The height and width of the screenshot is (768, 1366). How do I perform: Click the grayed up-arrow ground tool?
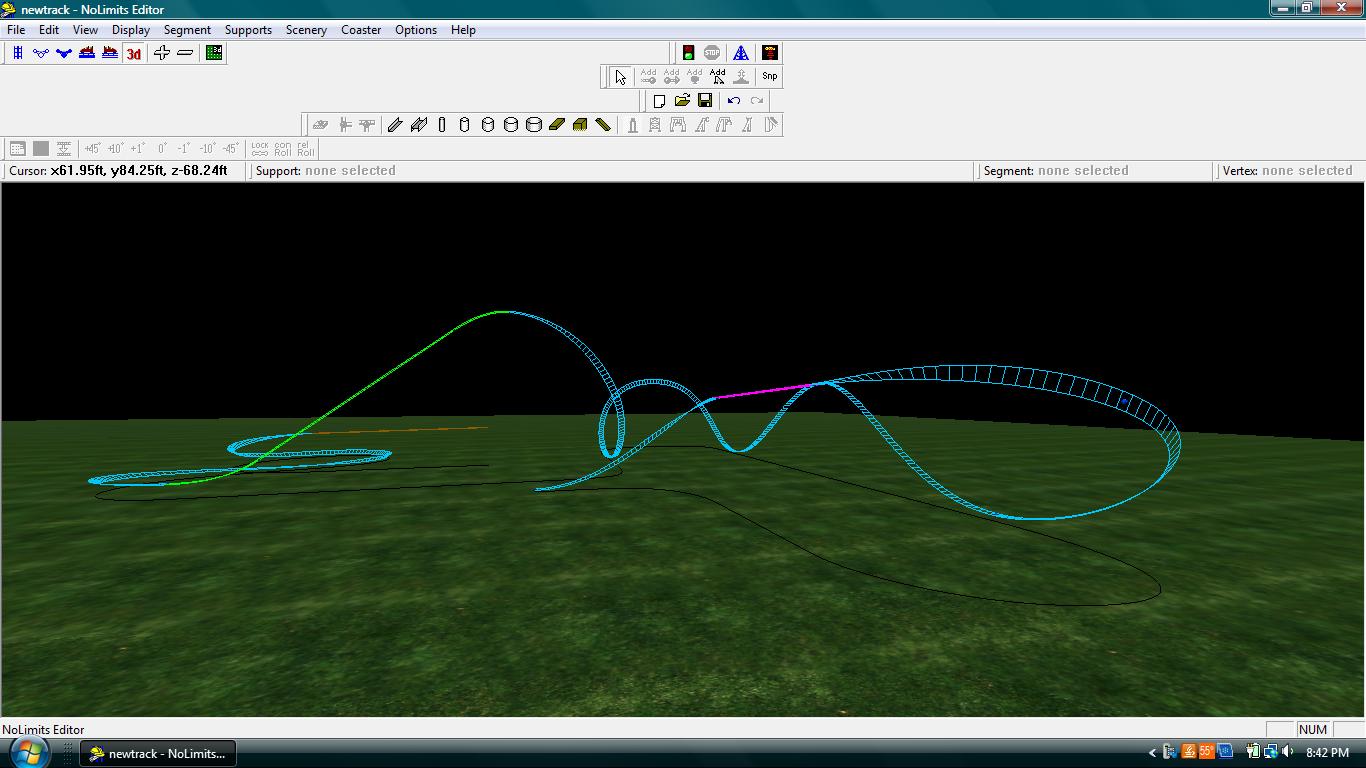(x=741, y=77)
